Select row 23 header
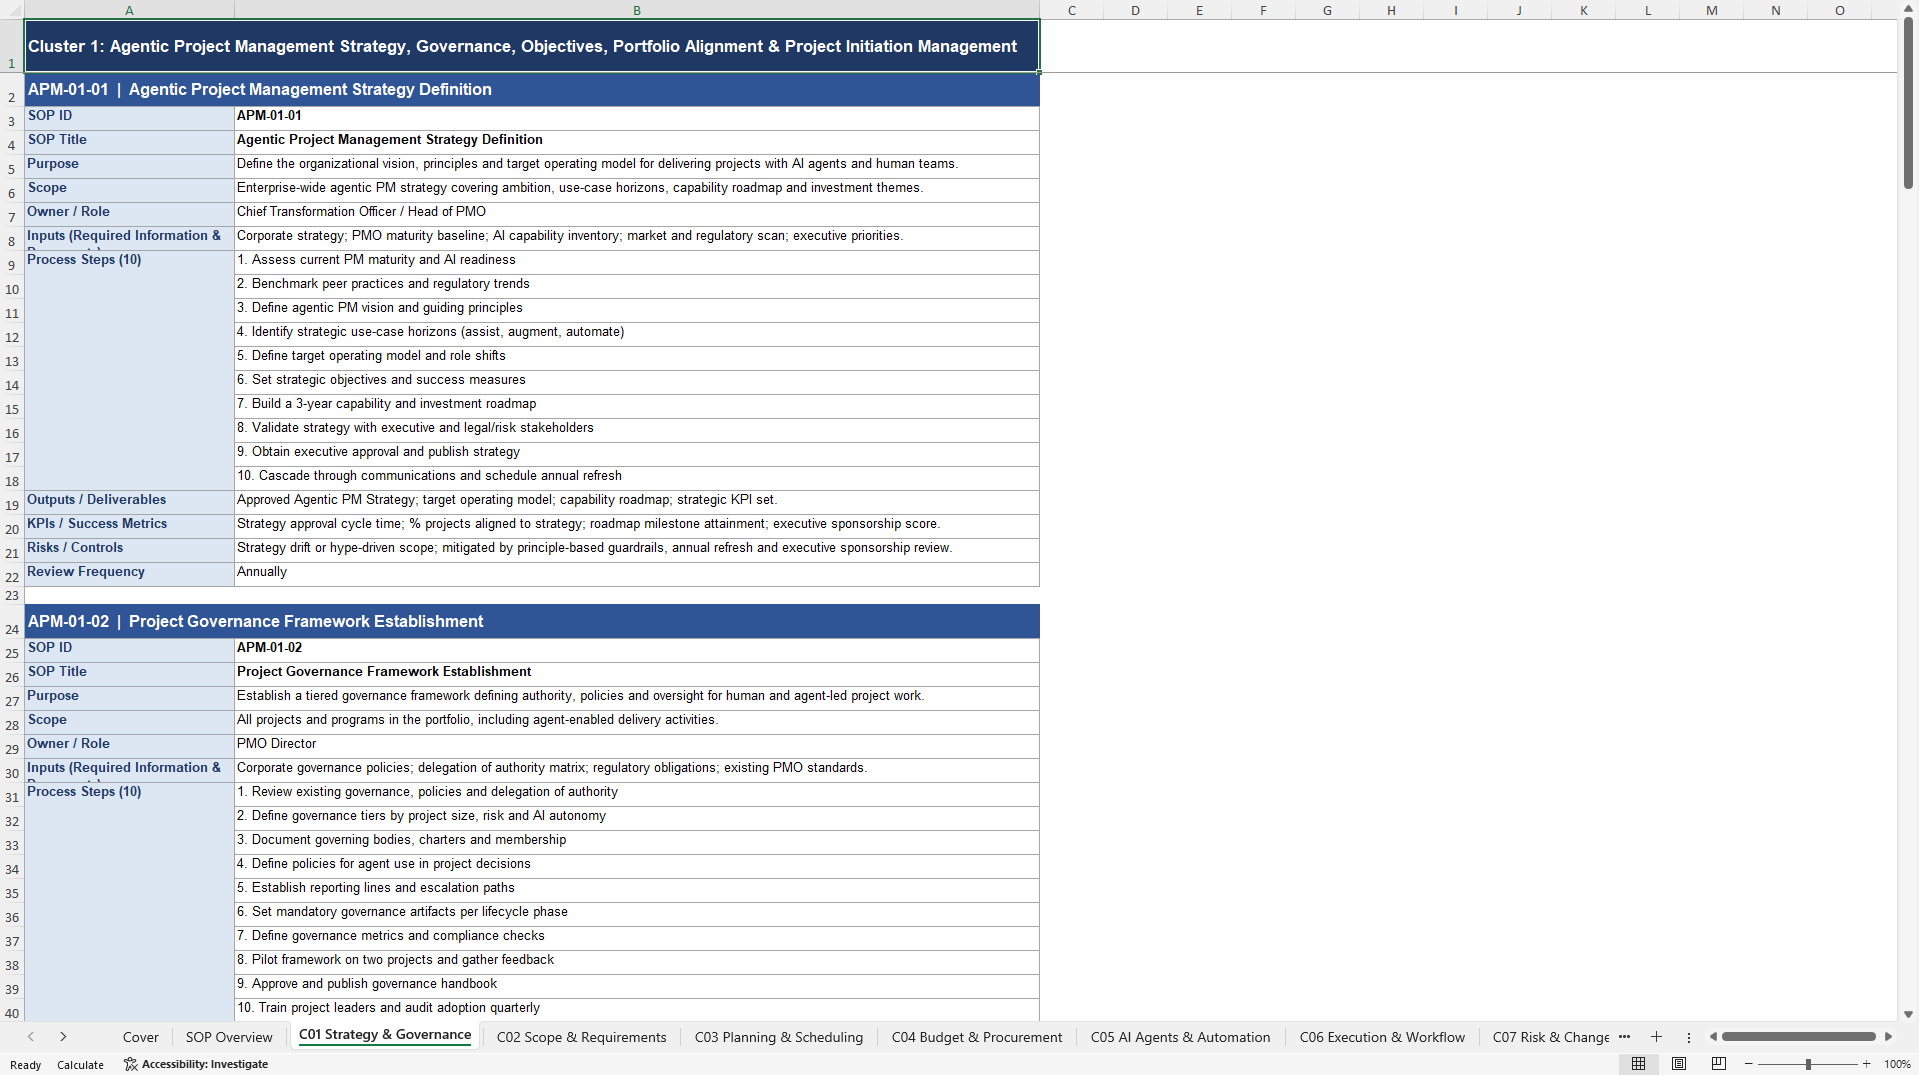Screen dimensions: 1919x1075 [x=12, y=596]
